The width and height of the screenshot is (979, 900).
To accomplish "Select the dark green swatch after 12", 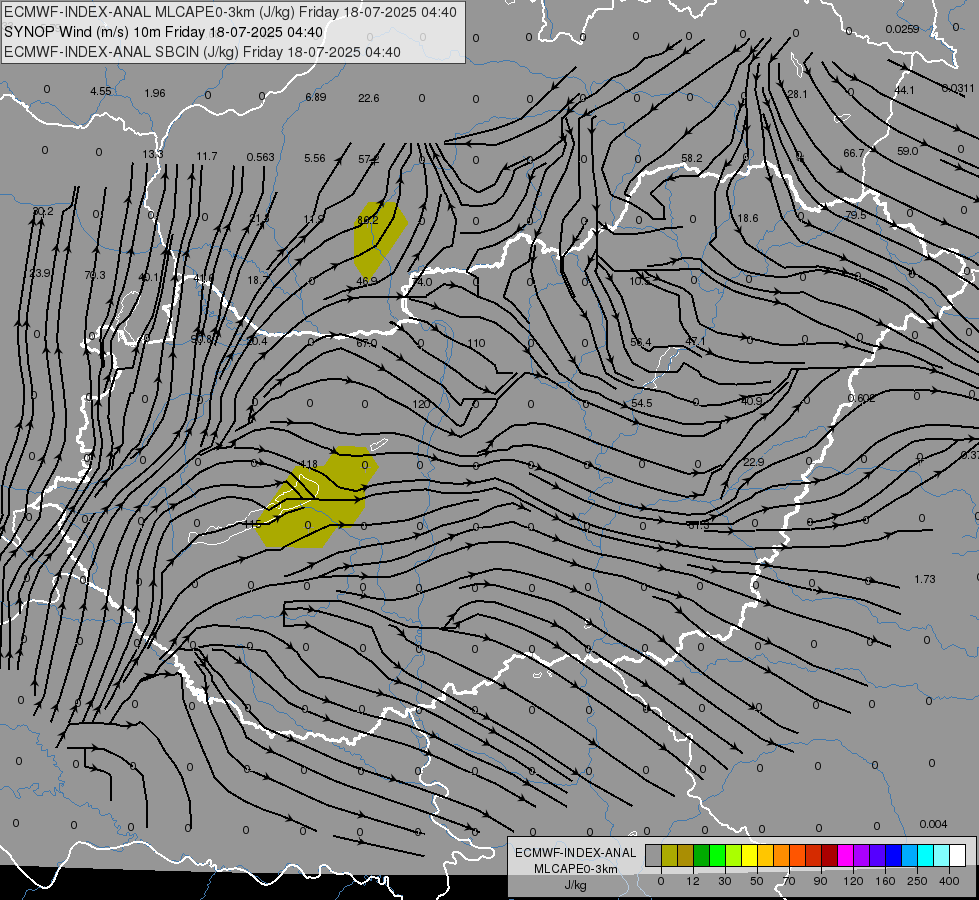I will coord(701,856).
